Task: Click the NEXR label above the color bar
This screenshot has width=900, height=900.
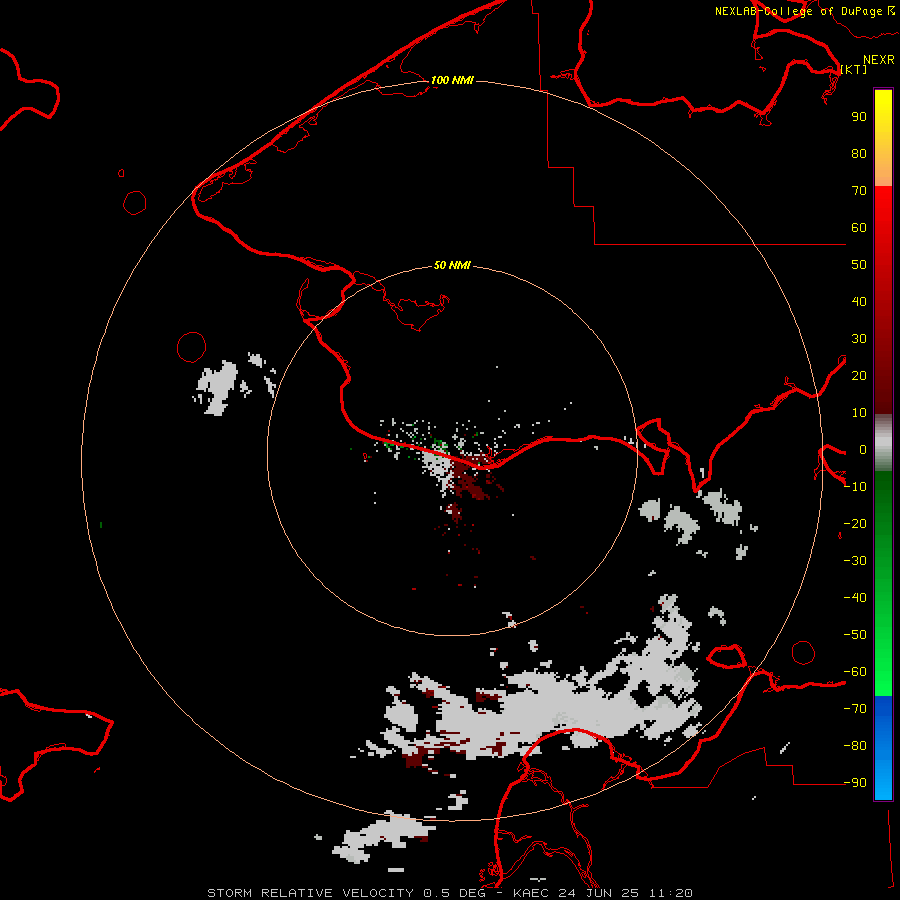Action: tap(879, 60)
